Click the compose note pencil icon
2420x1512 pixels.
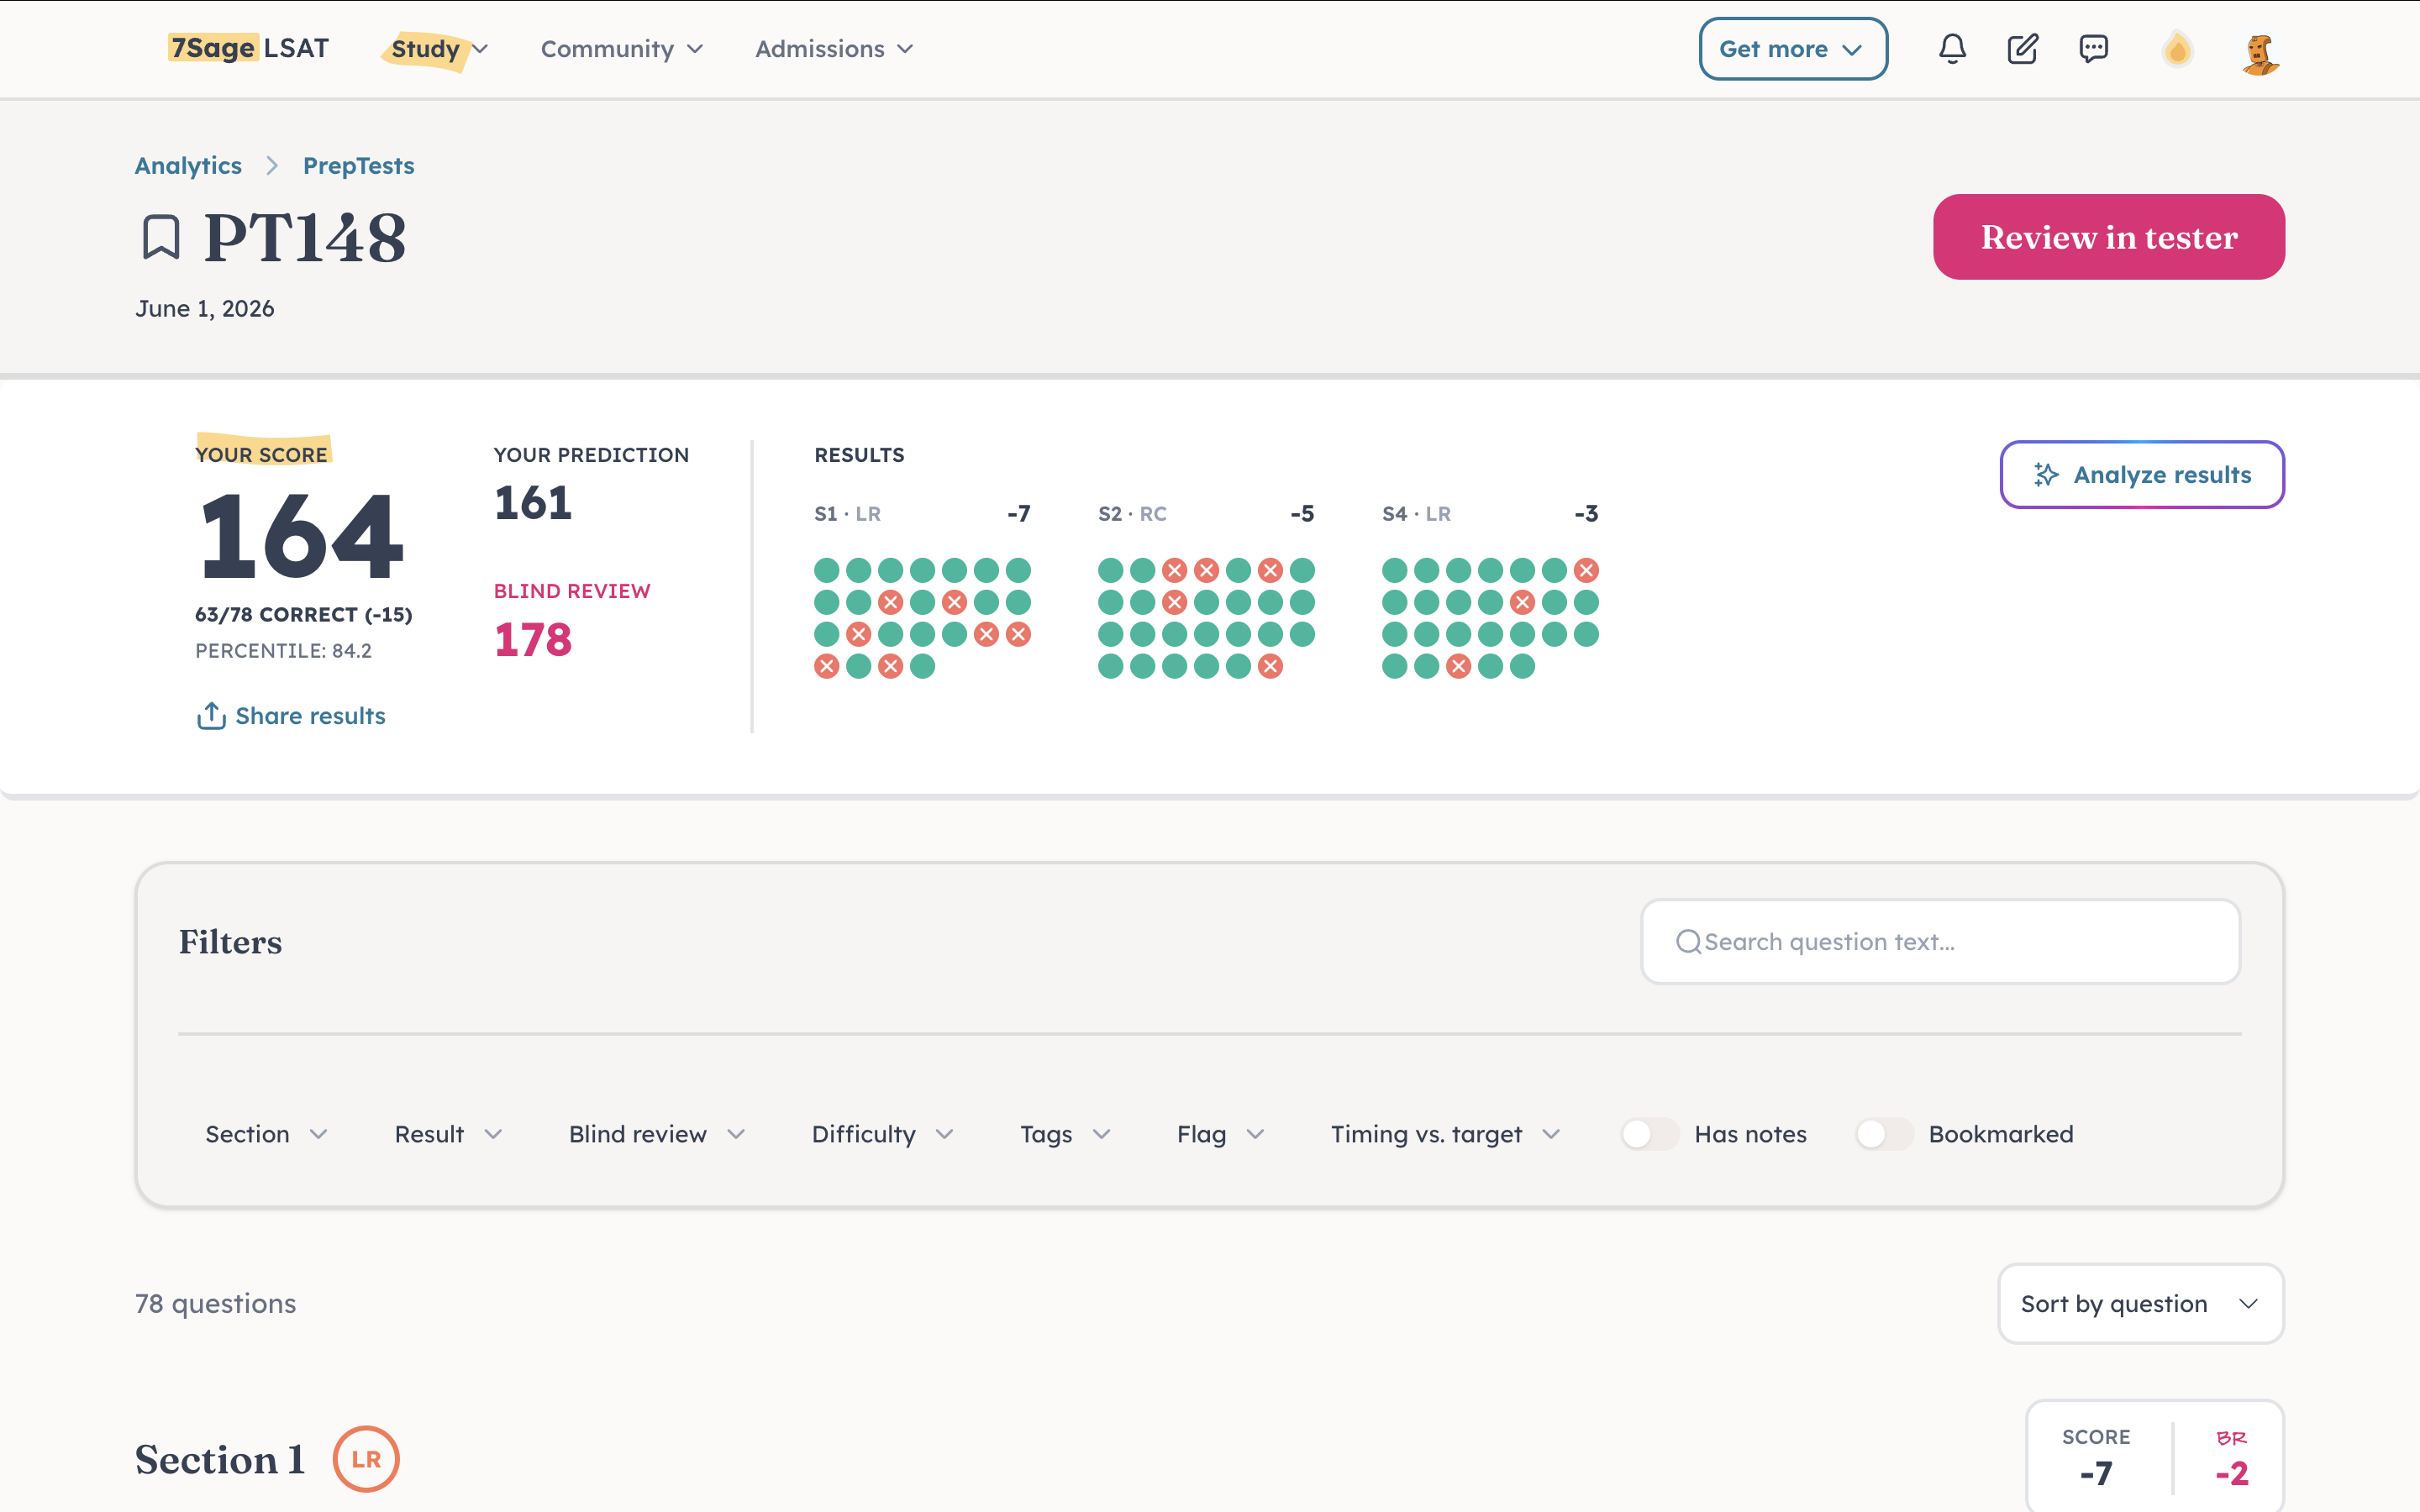2022,49
